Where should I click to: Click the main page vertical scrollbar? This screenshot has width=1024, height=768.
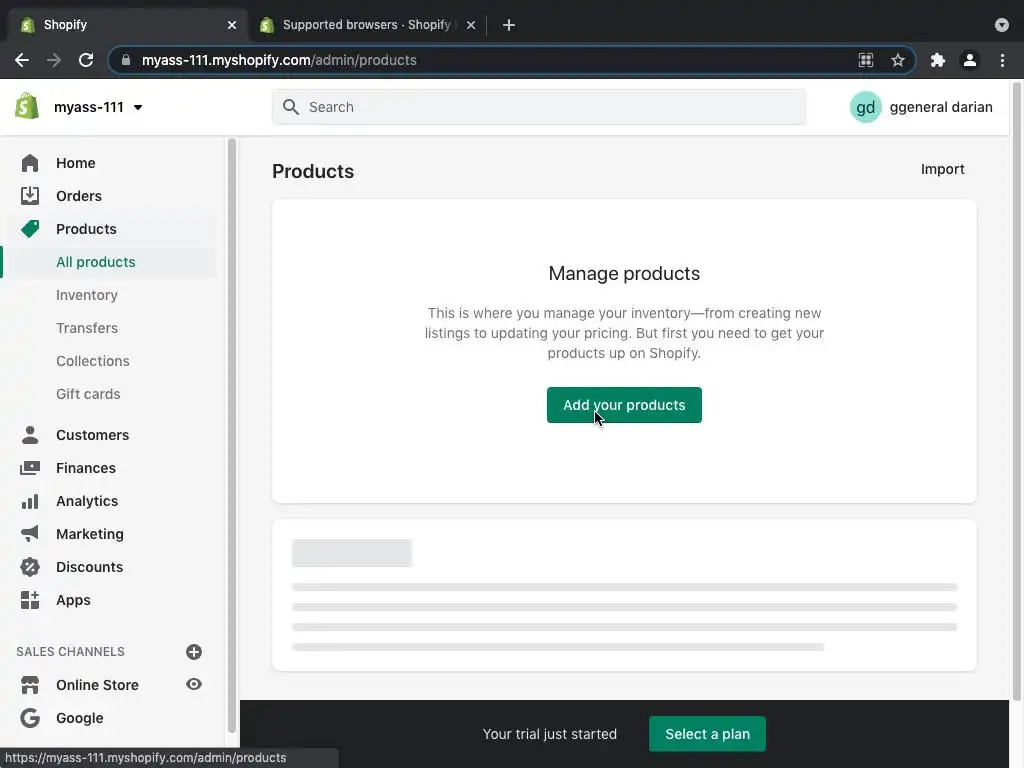(x=1017, y=392)
